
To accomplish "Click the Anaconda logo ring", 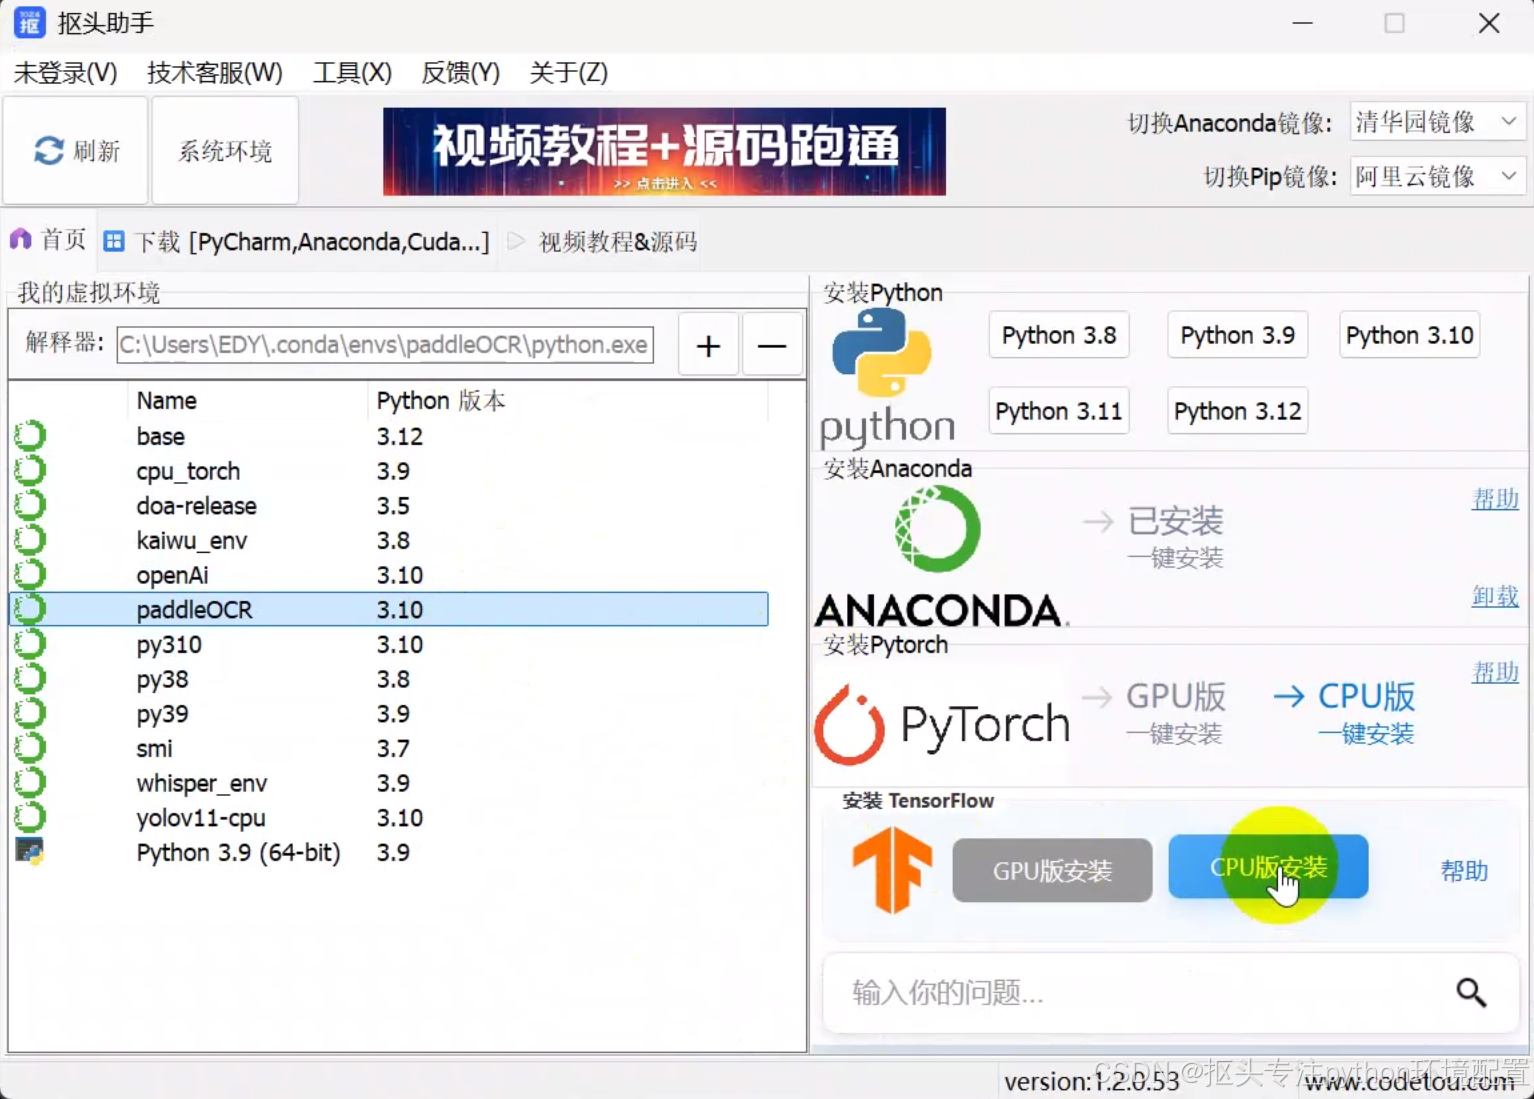I will pyautogui.click(x=937, y=528).
